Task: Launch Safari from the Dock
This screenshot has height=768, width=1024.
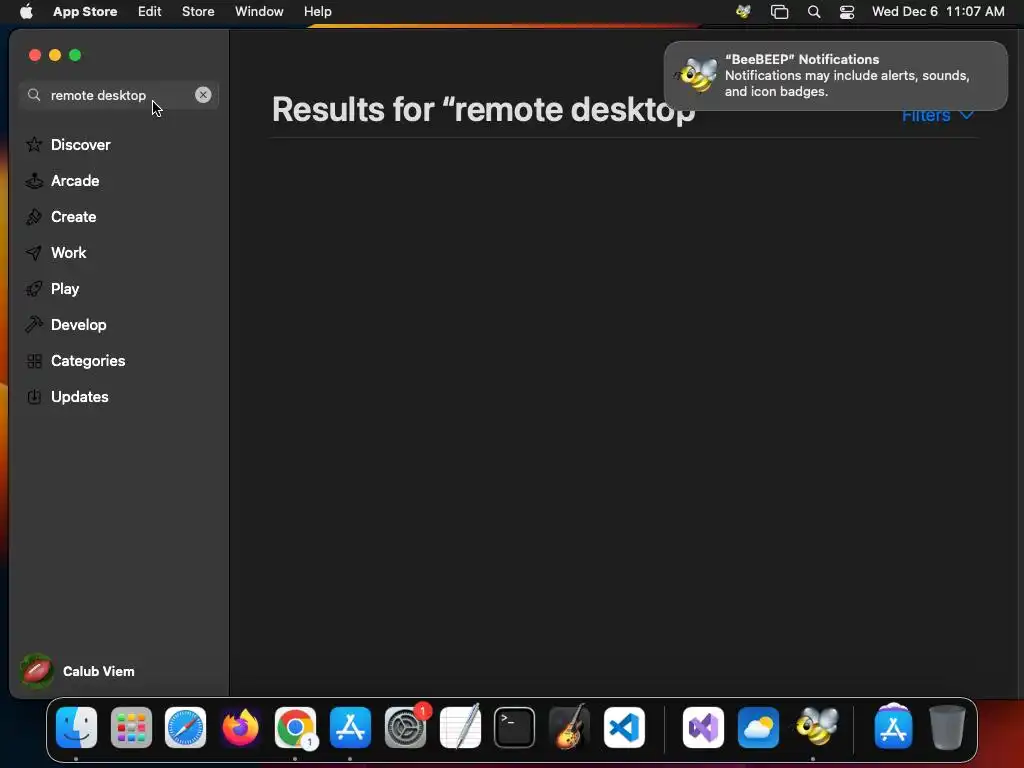Action: [x=185, y=727]
